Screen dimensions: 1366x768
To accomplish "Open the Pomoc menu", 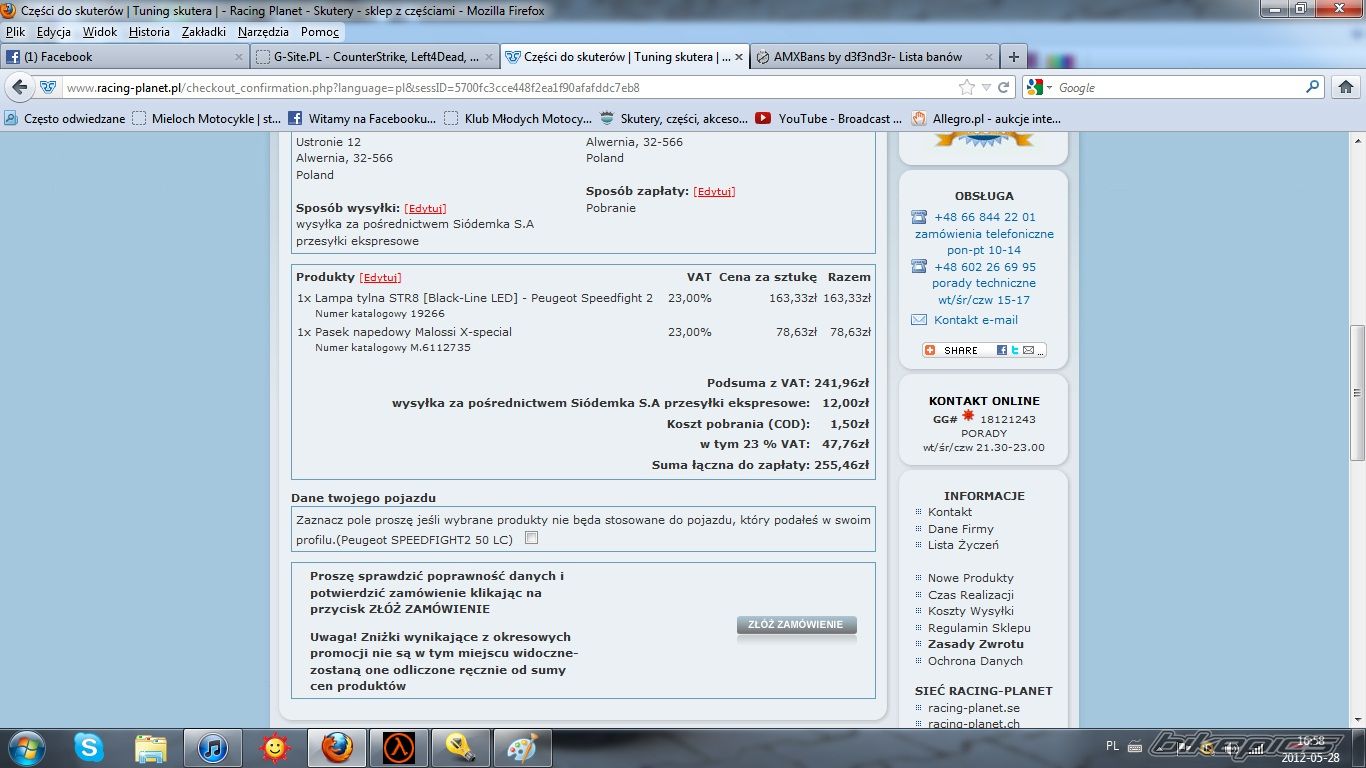I will 320,32.
